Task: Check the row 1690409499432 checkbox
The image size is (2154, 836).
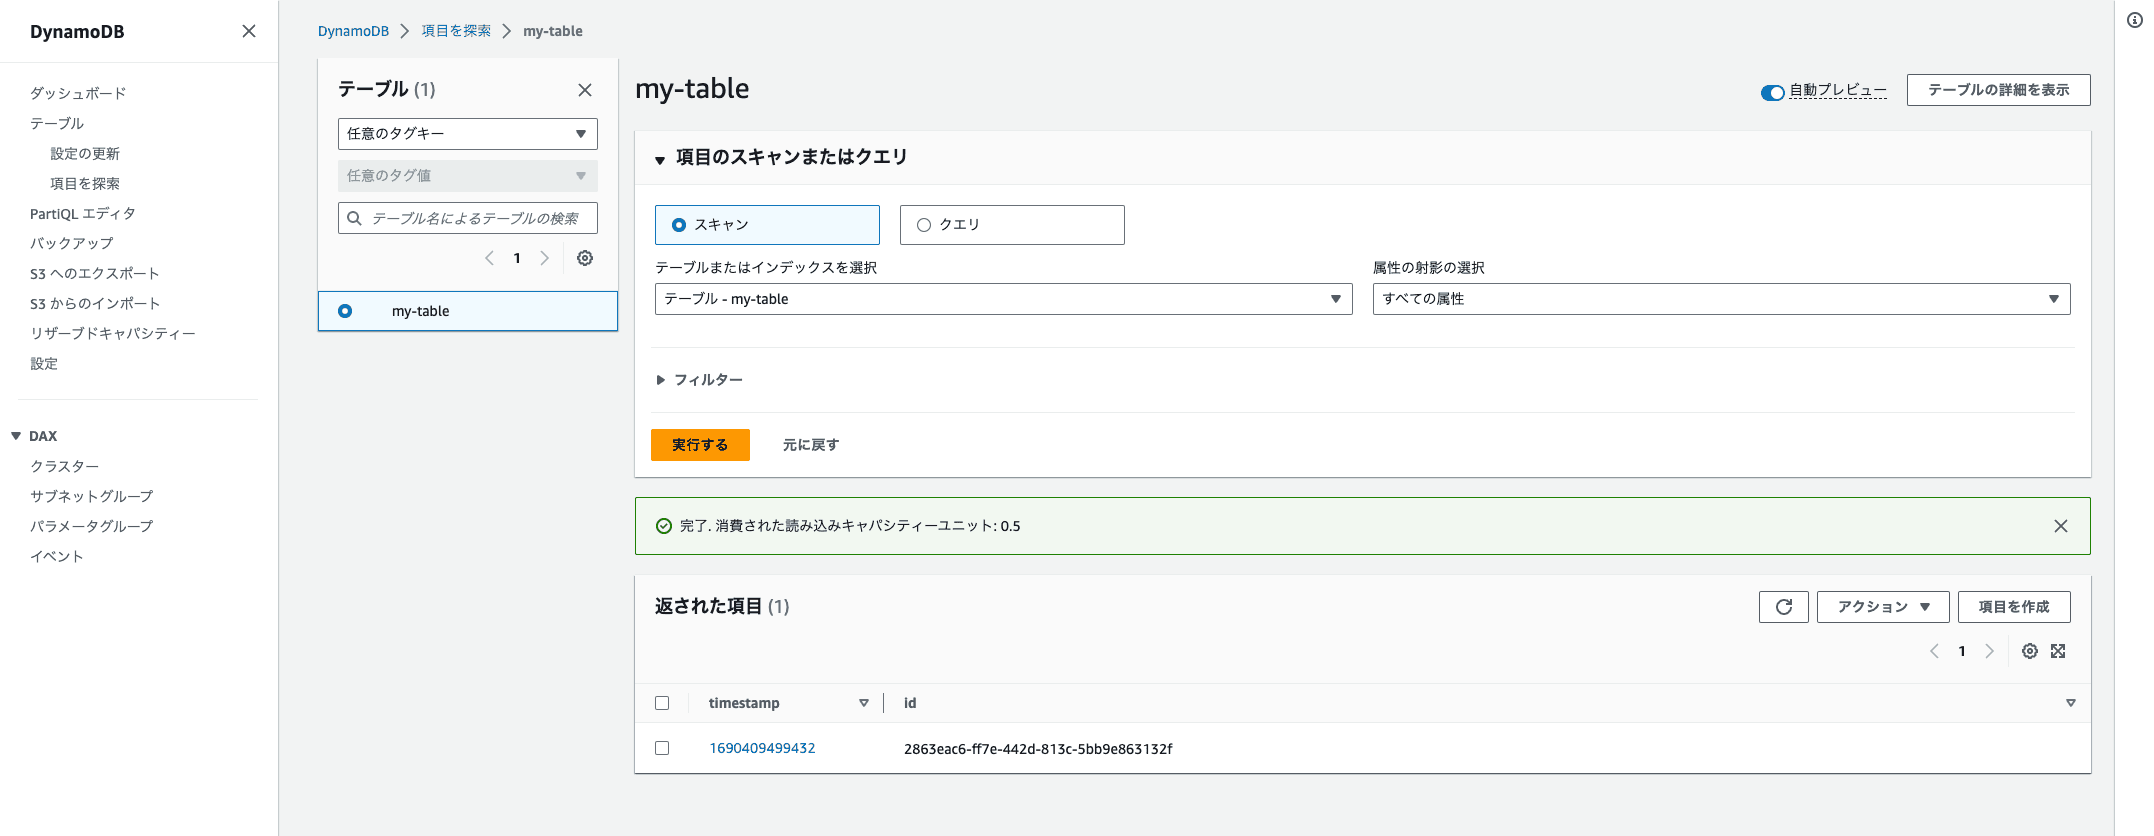Action: click(x=662, y=748)
